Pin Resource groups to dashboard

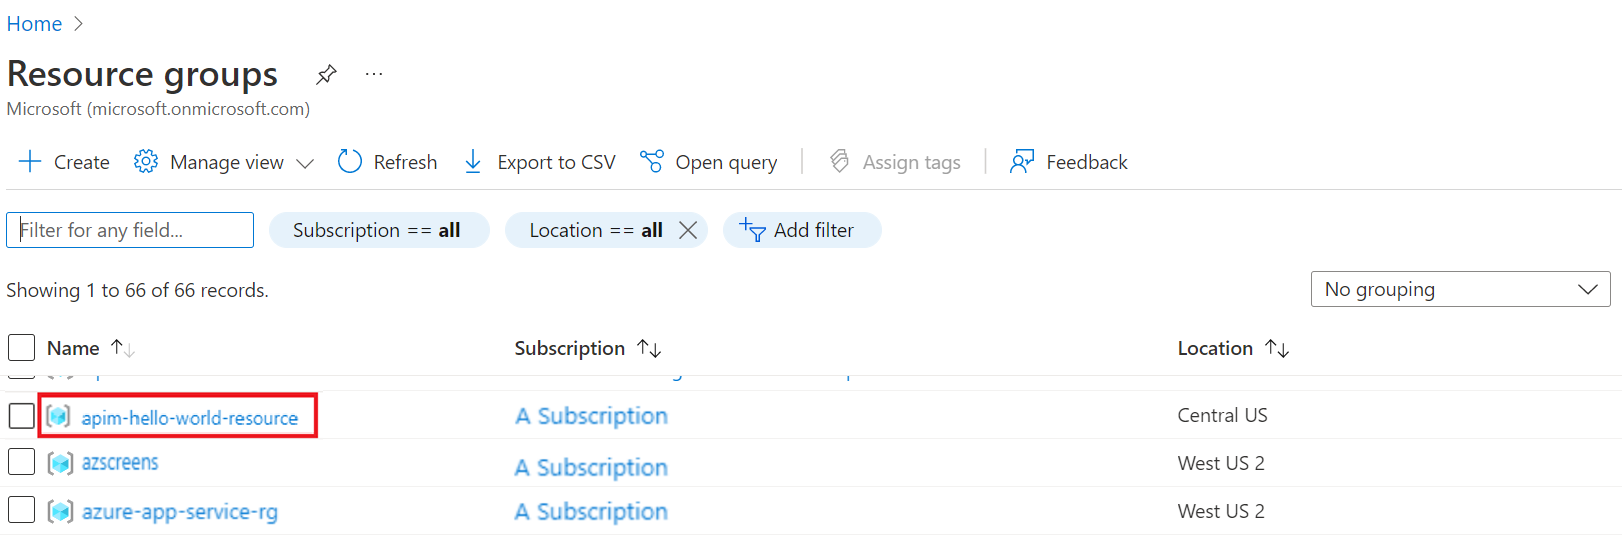(x=326, y=74)
